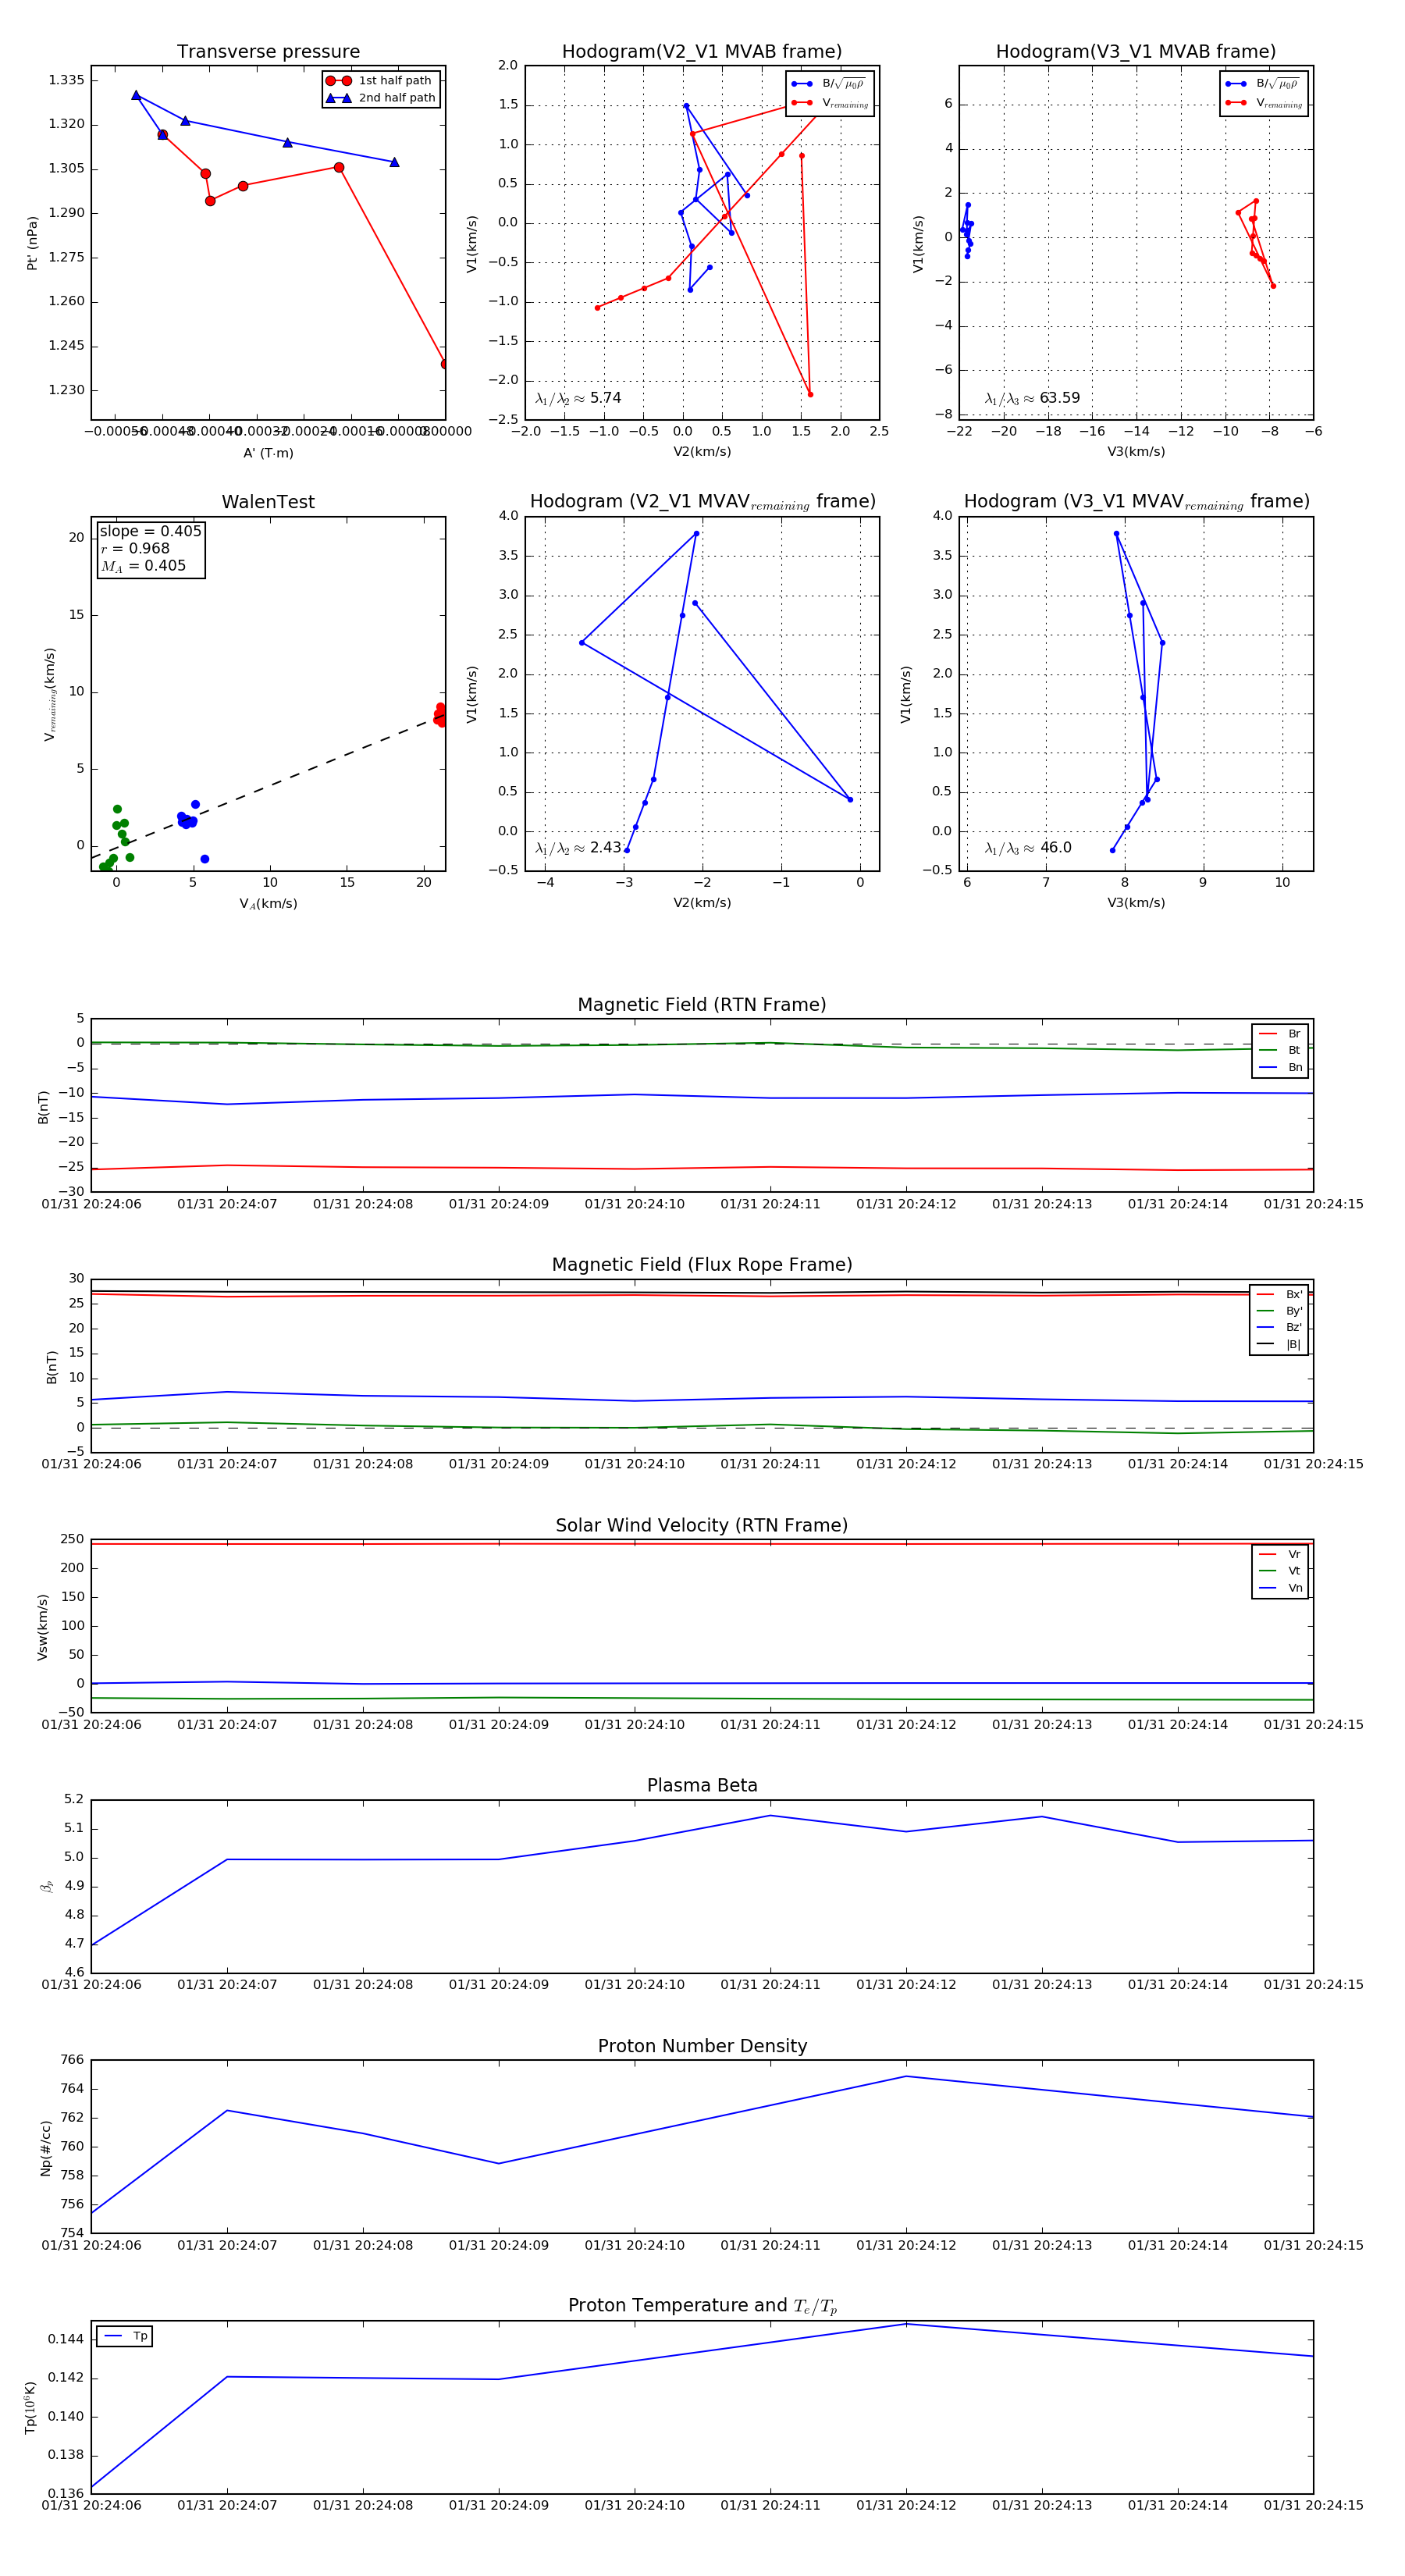This screenshot has height=2576, width=1405.
Task: Select the "Vt" legend entry
Action: 1280,1571
